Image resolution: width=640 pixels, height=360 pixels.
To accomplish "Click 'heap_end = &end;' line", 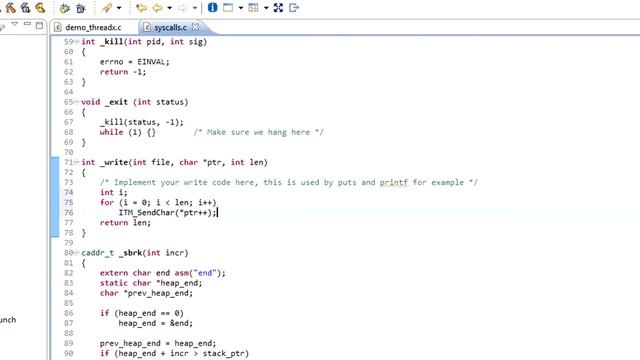I will coord(156,323).
